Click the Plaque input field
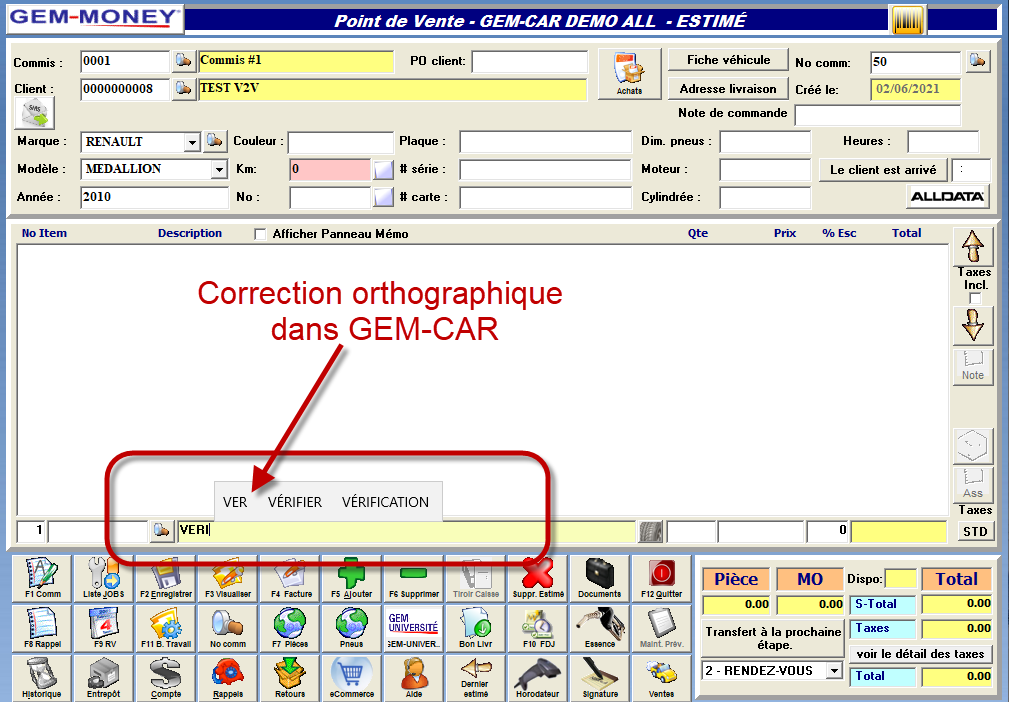This screenshot has width=1009, height=702. tap(546, 142)
